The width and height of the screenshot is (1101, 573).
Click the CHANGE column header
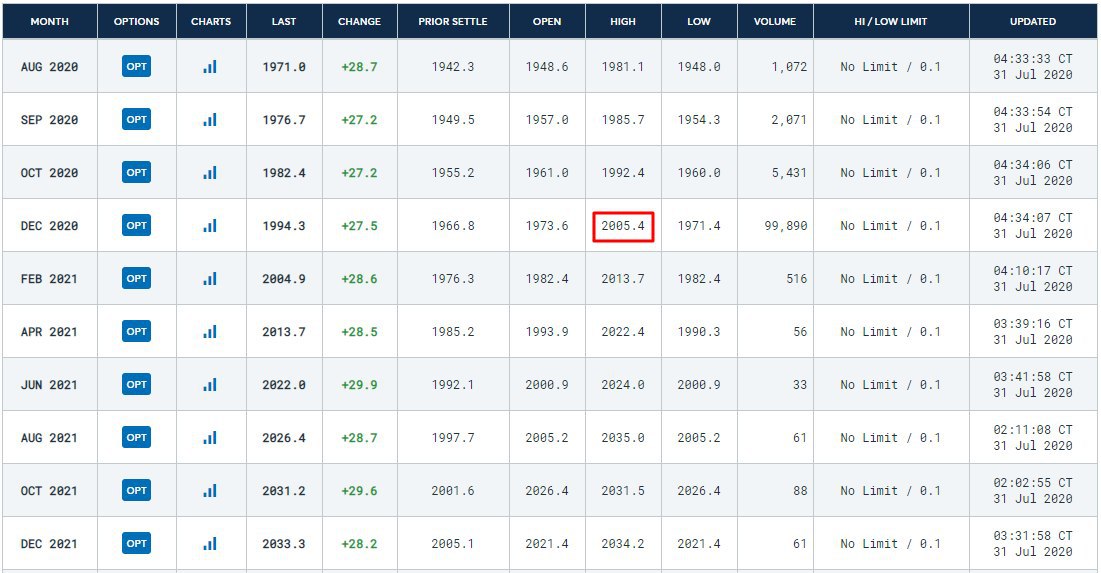pos(360,22)
